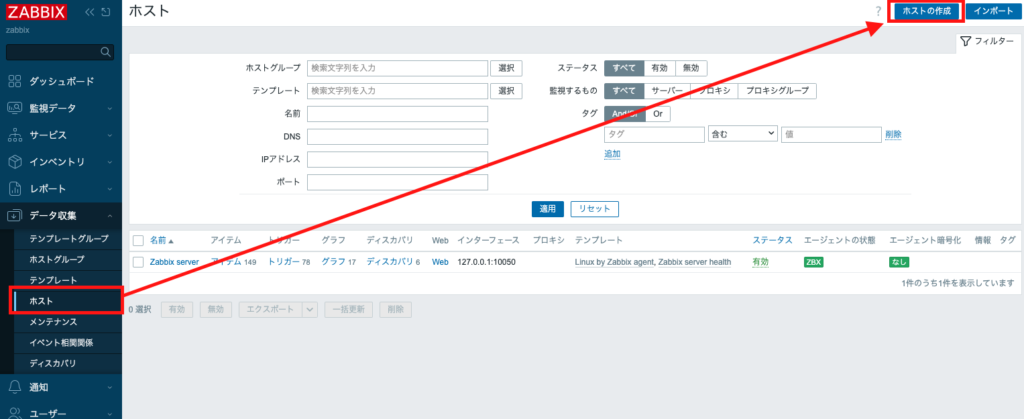The width and height of the screenshot is (1024, 419).
Task: Set monitored-by filter to サーバー
Action: coord(667,91)
